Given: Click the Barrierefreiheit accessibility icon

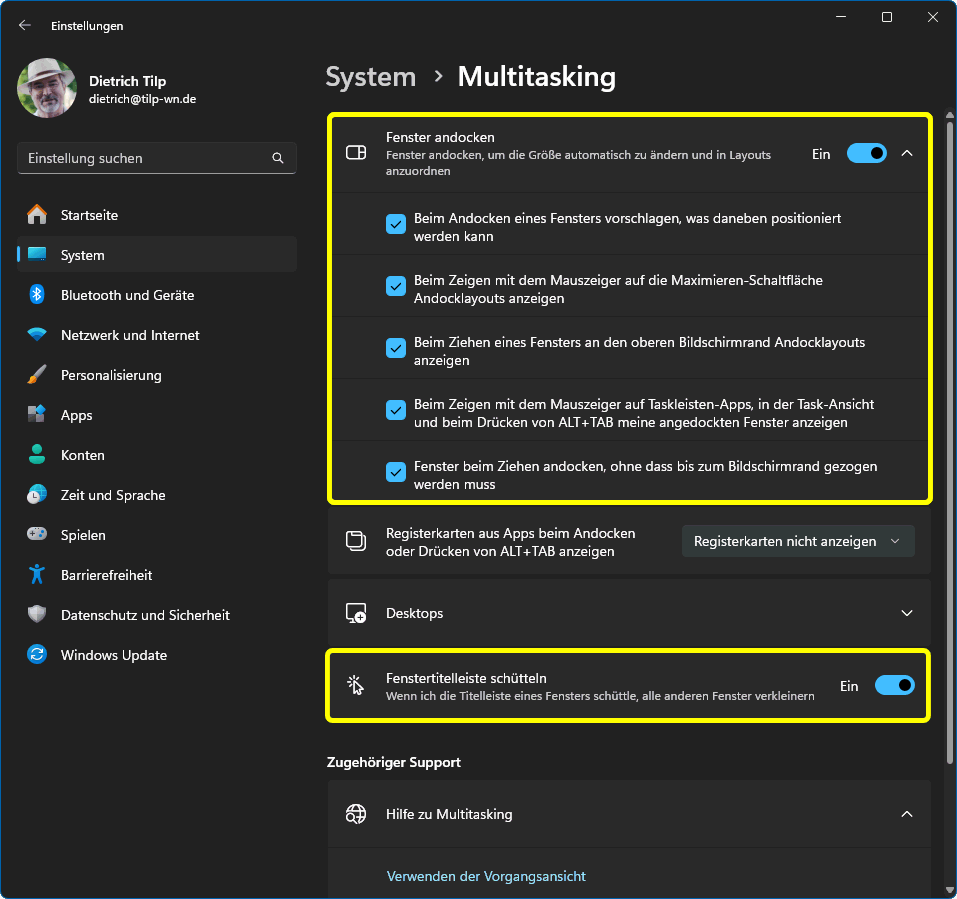Looking at the screenshot, I should pyautogui.click(x=37, y=575).
